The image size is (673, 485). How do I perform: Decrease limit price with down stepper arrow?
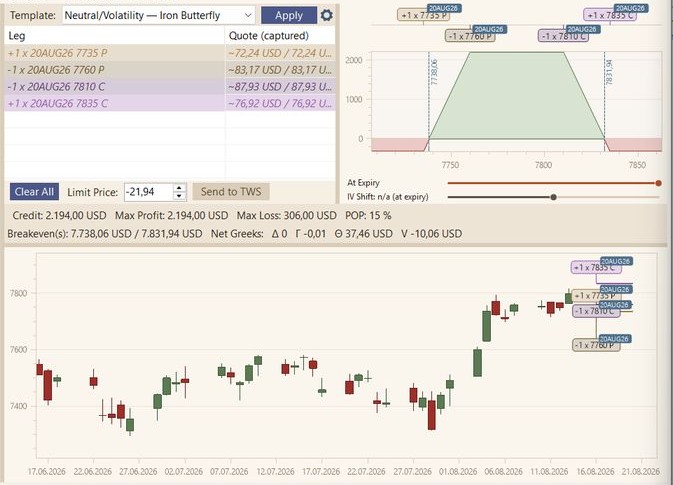click(x=179, y=196)
